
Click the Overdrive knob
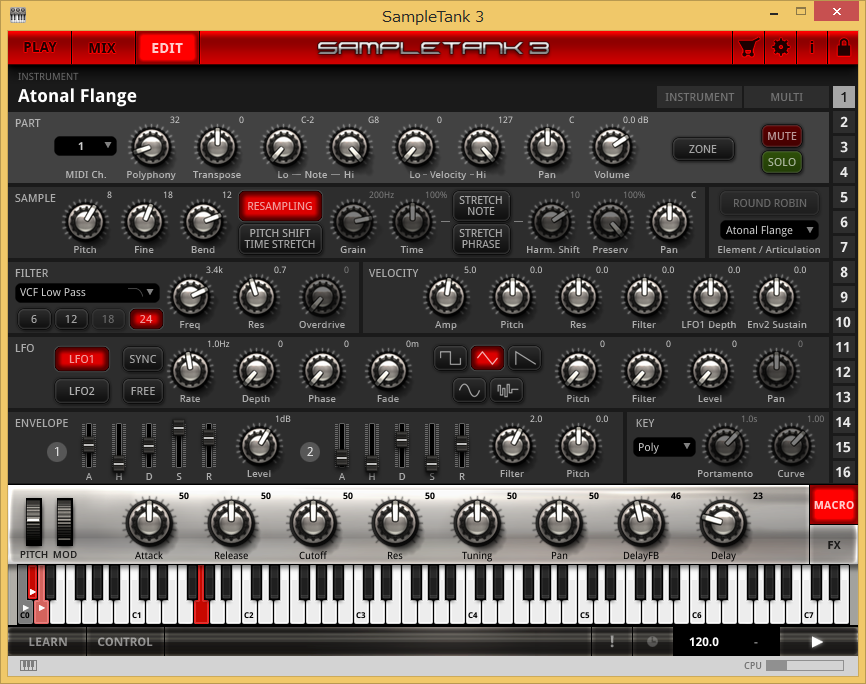tap(322, 297)
